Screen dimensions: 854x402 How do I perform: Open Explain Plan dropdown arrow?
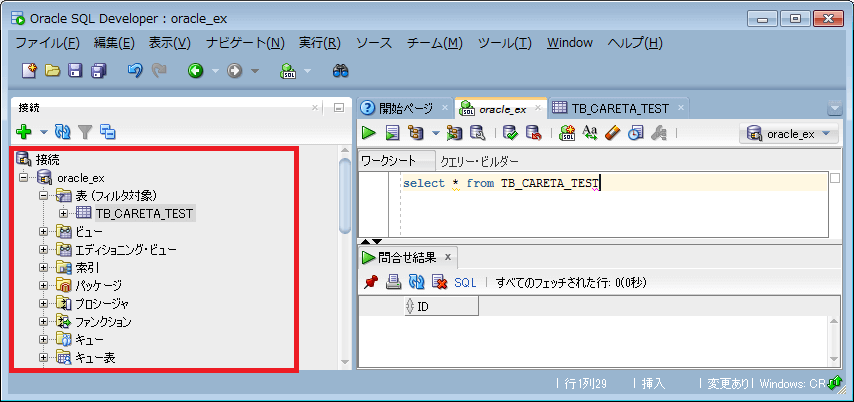pyautogui.click(x=435, y=133)
